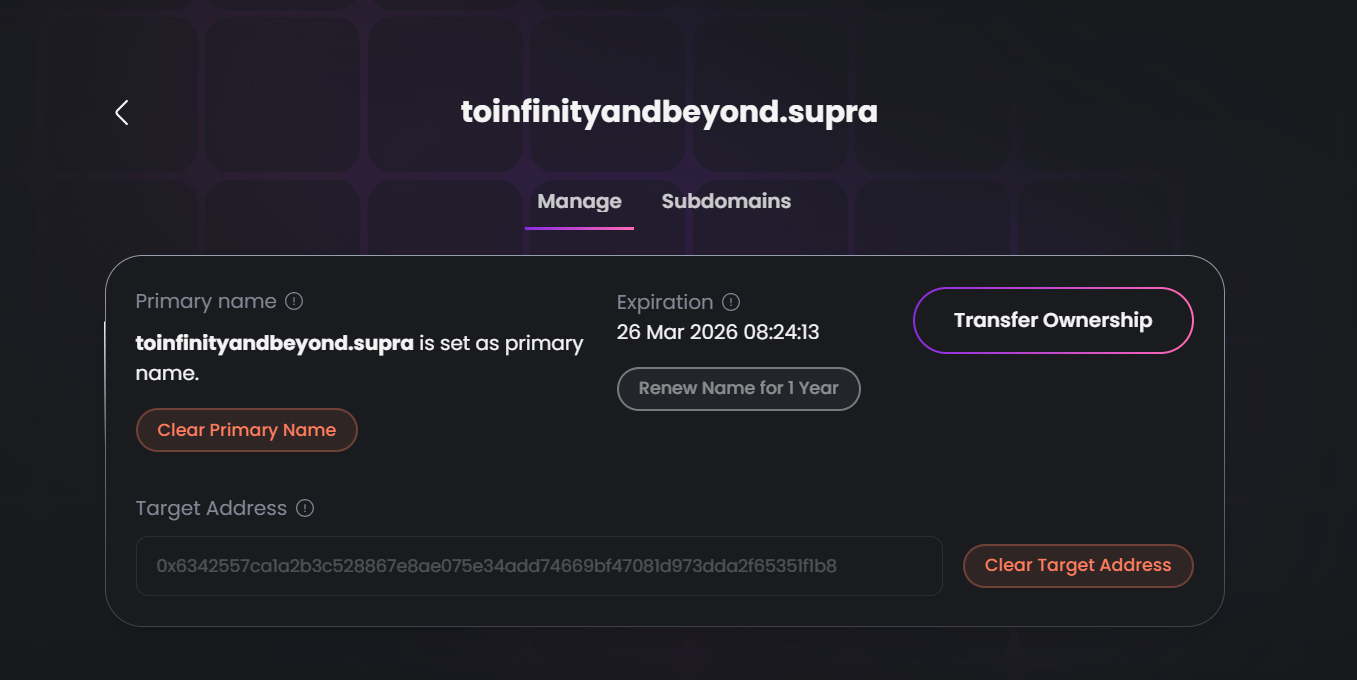
Task: Renew Name for 1 Year
Action: pos(738,388)
